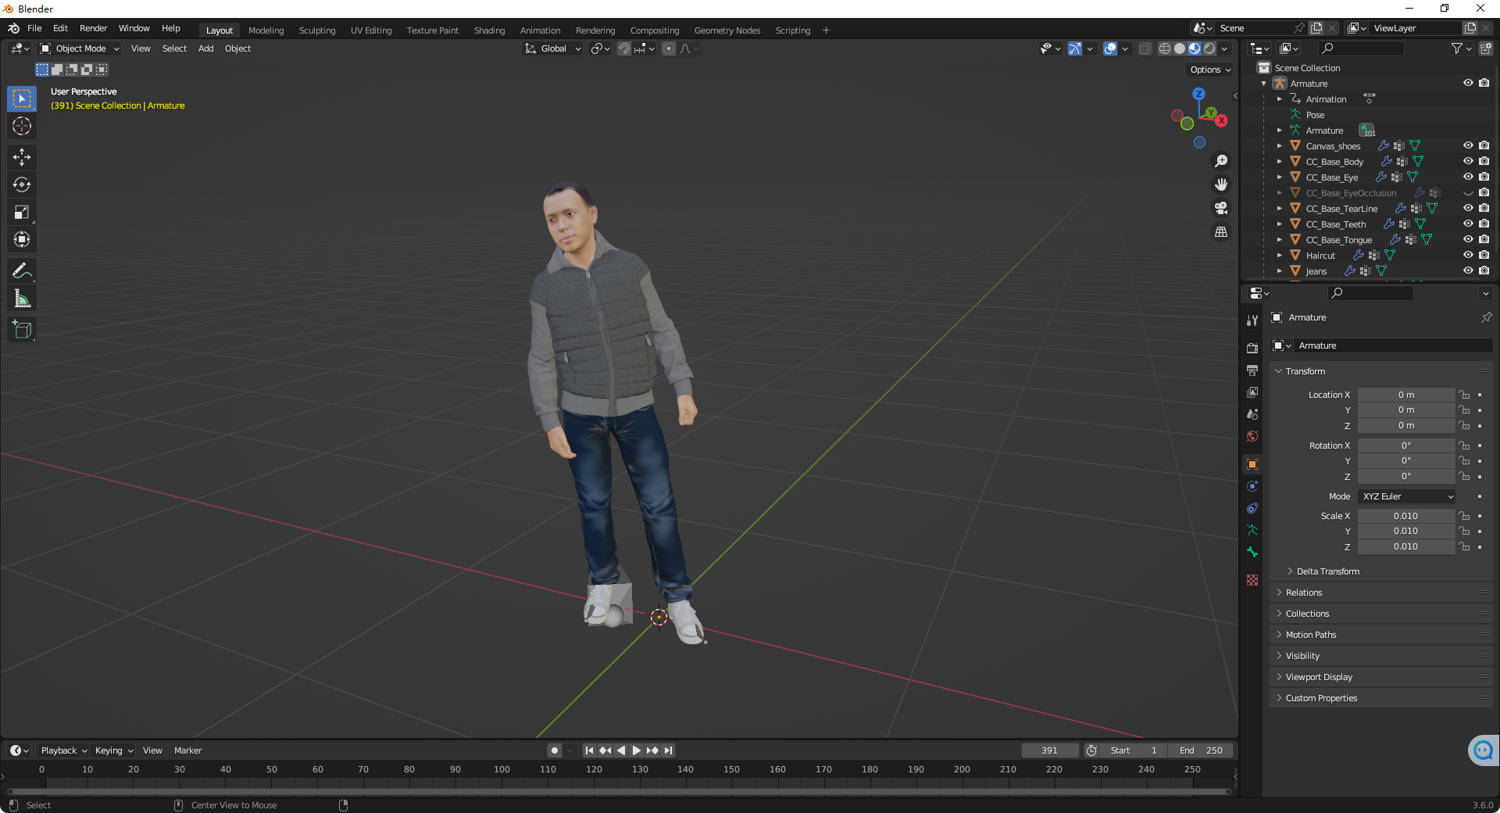The image size is (1500, 813).
Task: Open the Render menu
Action: (93, 29)
